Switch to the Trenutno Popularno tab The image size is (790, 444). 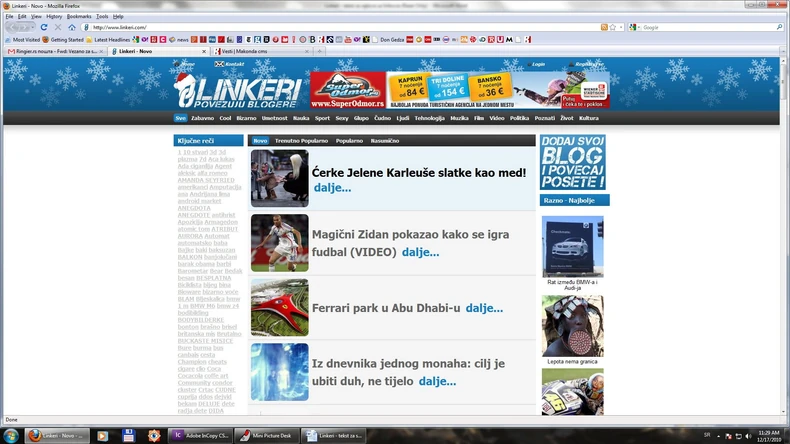coord(301,141)
